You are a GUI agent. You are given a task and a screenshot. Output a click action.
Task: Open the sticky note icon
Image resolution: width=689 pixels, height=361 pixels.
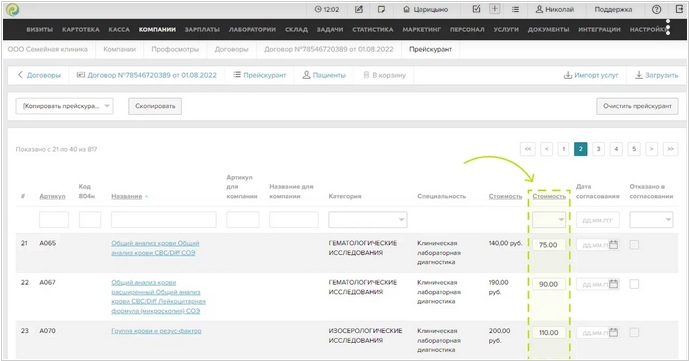[381, 9]
